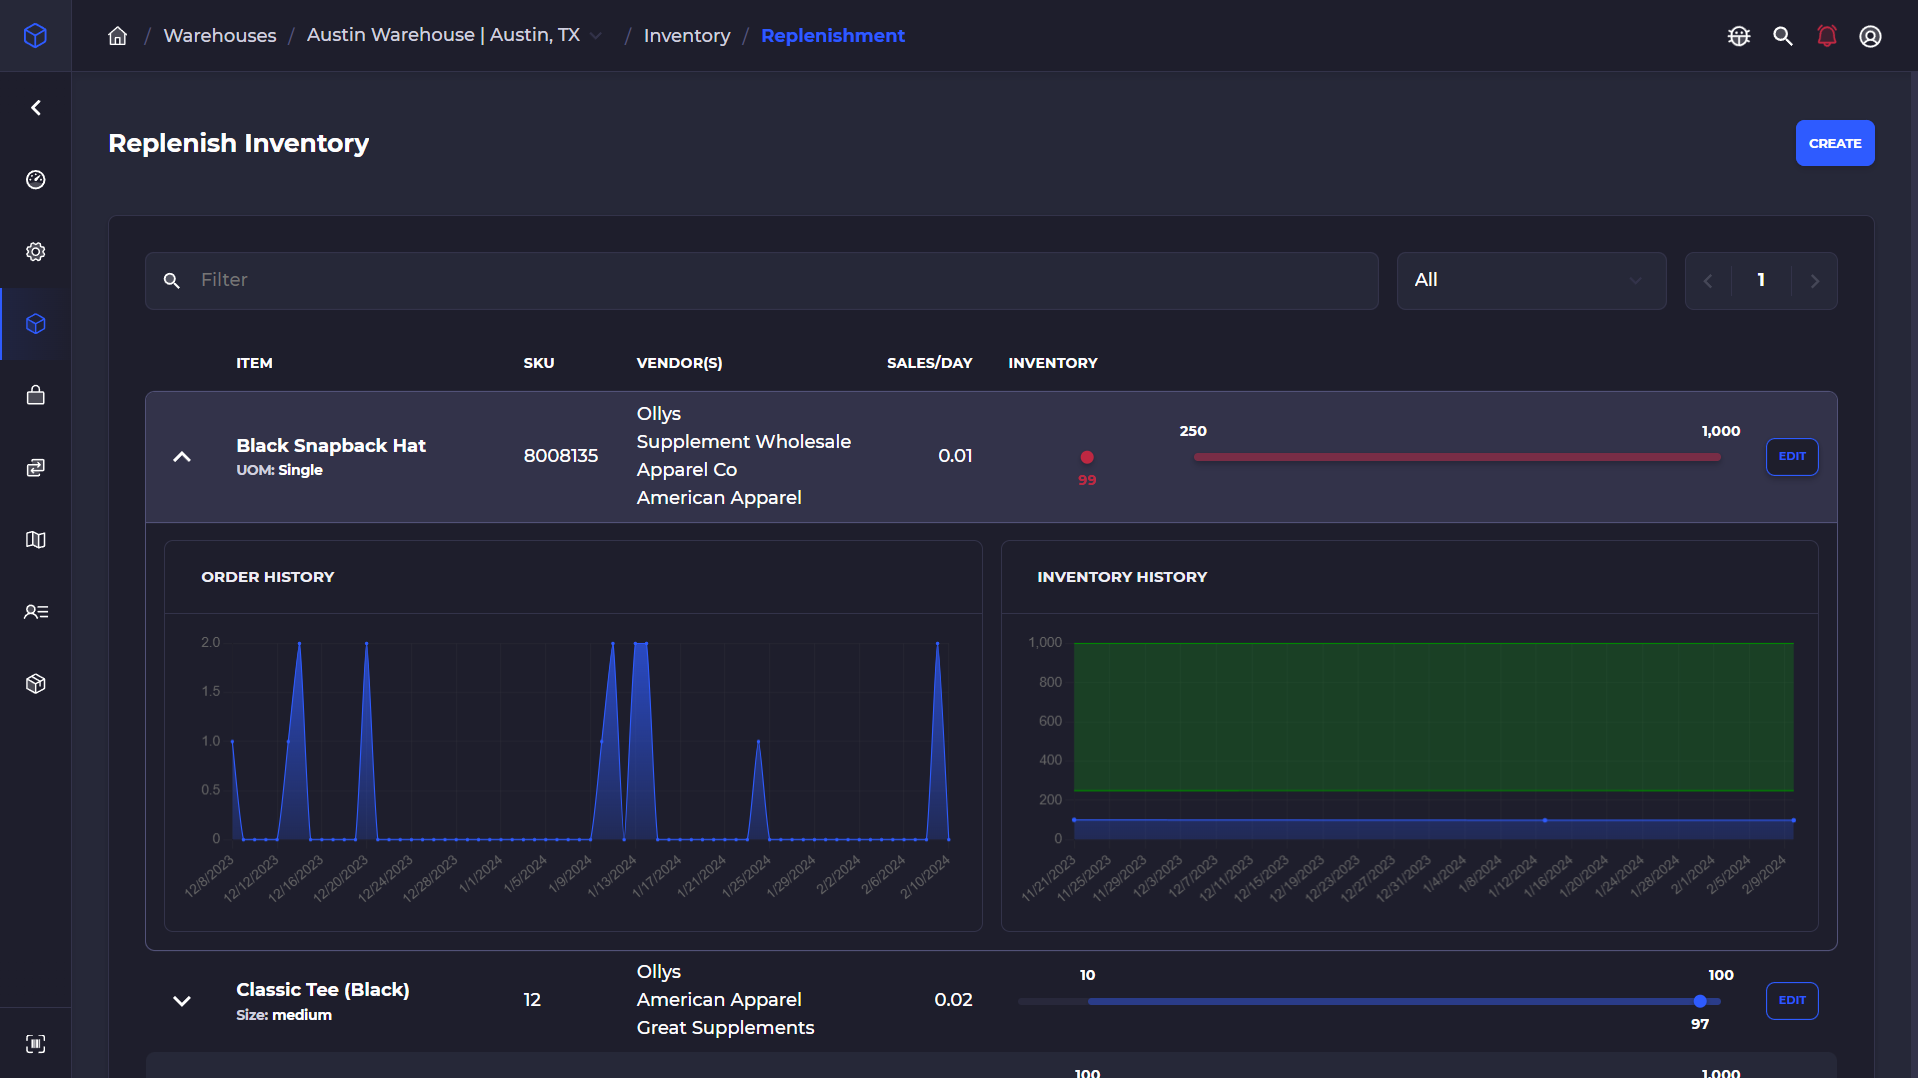Image resolution: width=1918 pixels, height=1078 pixels.
Task: Open the globe language icon in header
Action: click(1739, 36)
